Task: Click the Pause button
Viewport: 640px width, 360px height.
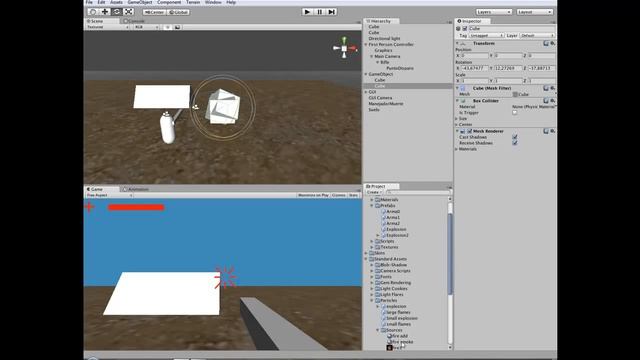Action: pos(320,12)
